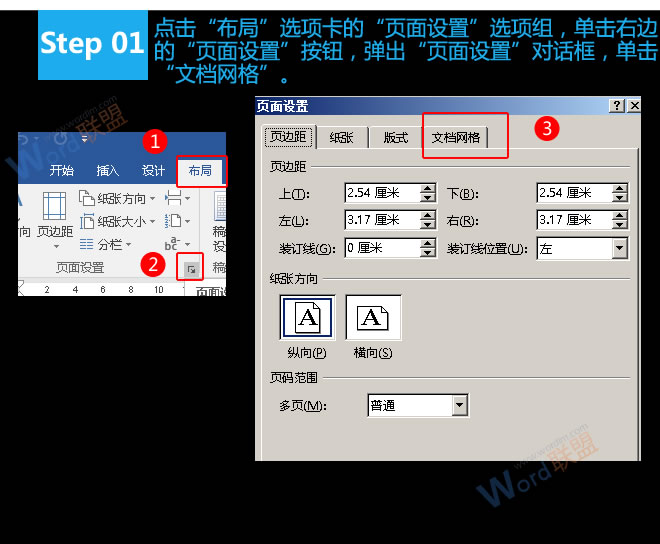
Task: Select the 纸张 tab in dialog
Action: (341, 137)
